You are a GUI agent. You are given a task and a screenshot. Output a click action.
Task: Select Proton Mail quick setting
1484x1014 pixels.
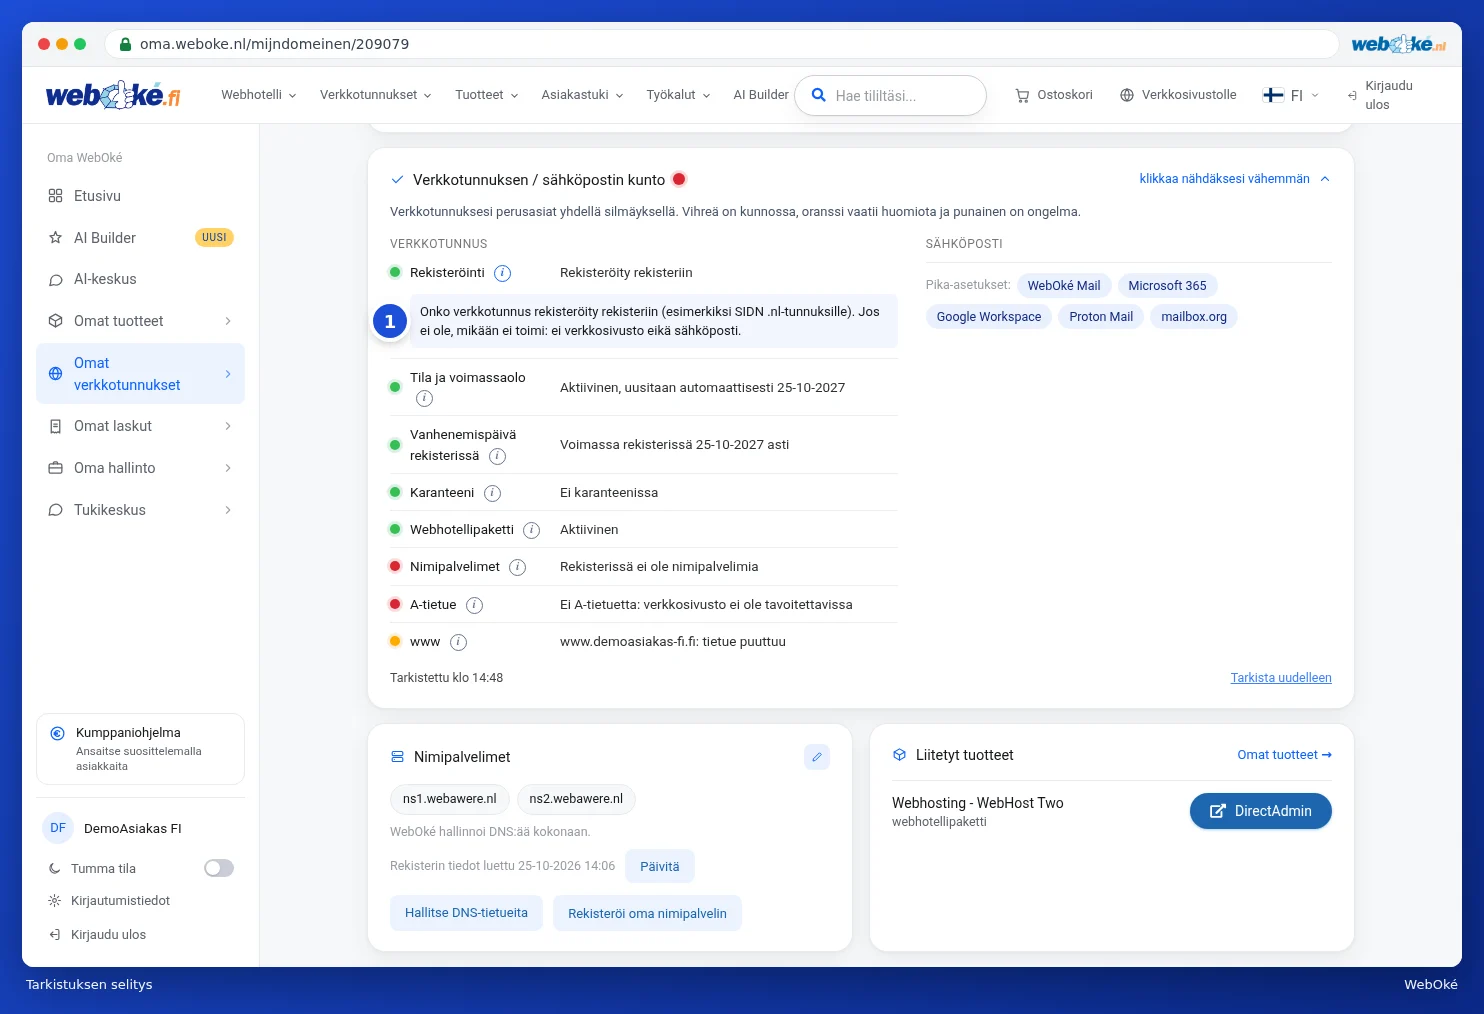click(1101, 317)
